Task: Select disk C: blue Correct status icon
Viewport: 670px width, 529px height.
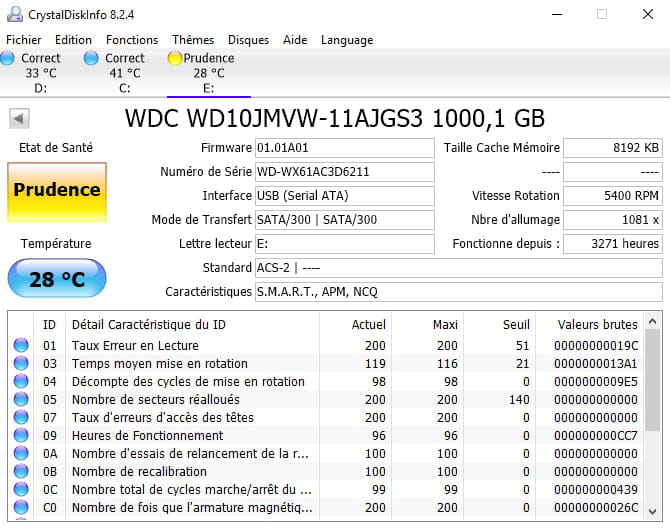Action: coord(91,58)
